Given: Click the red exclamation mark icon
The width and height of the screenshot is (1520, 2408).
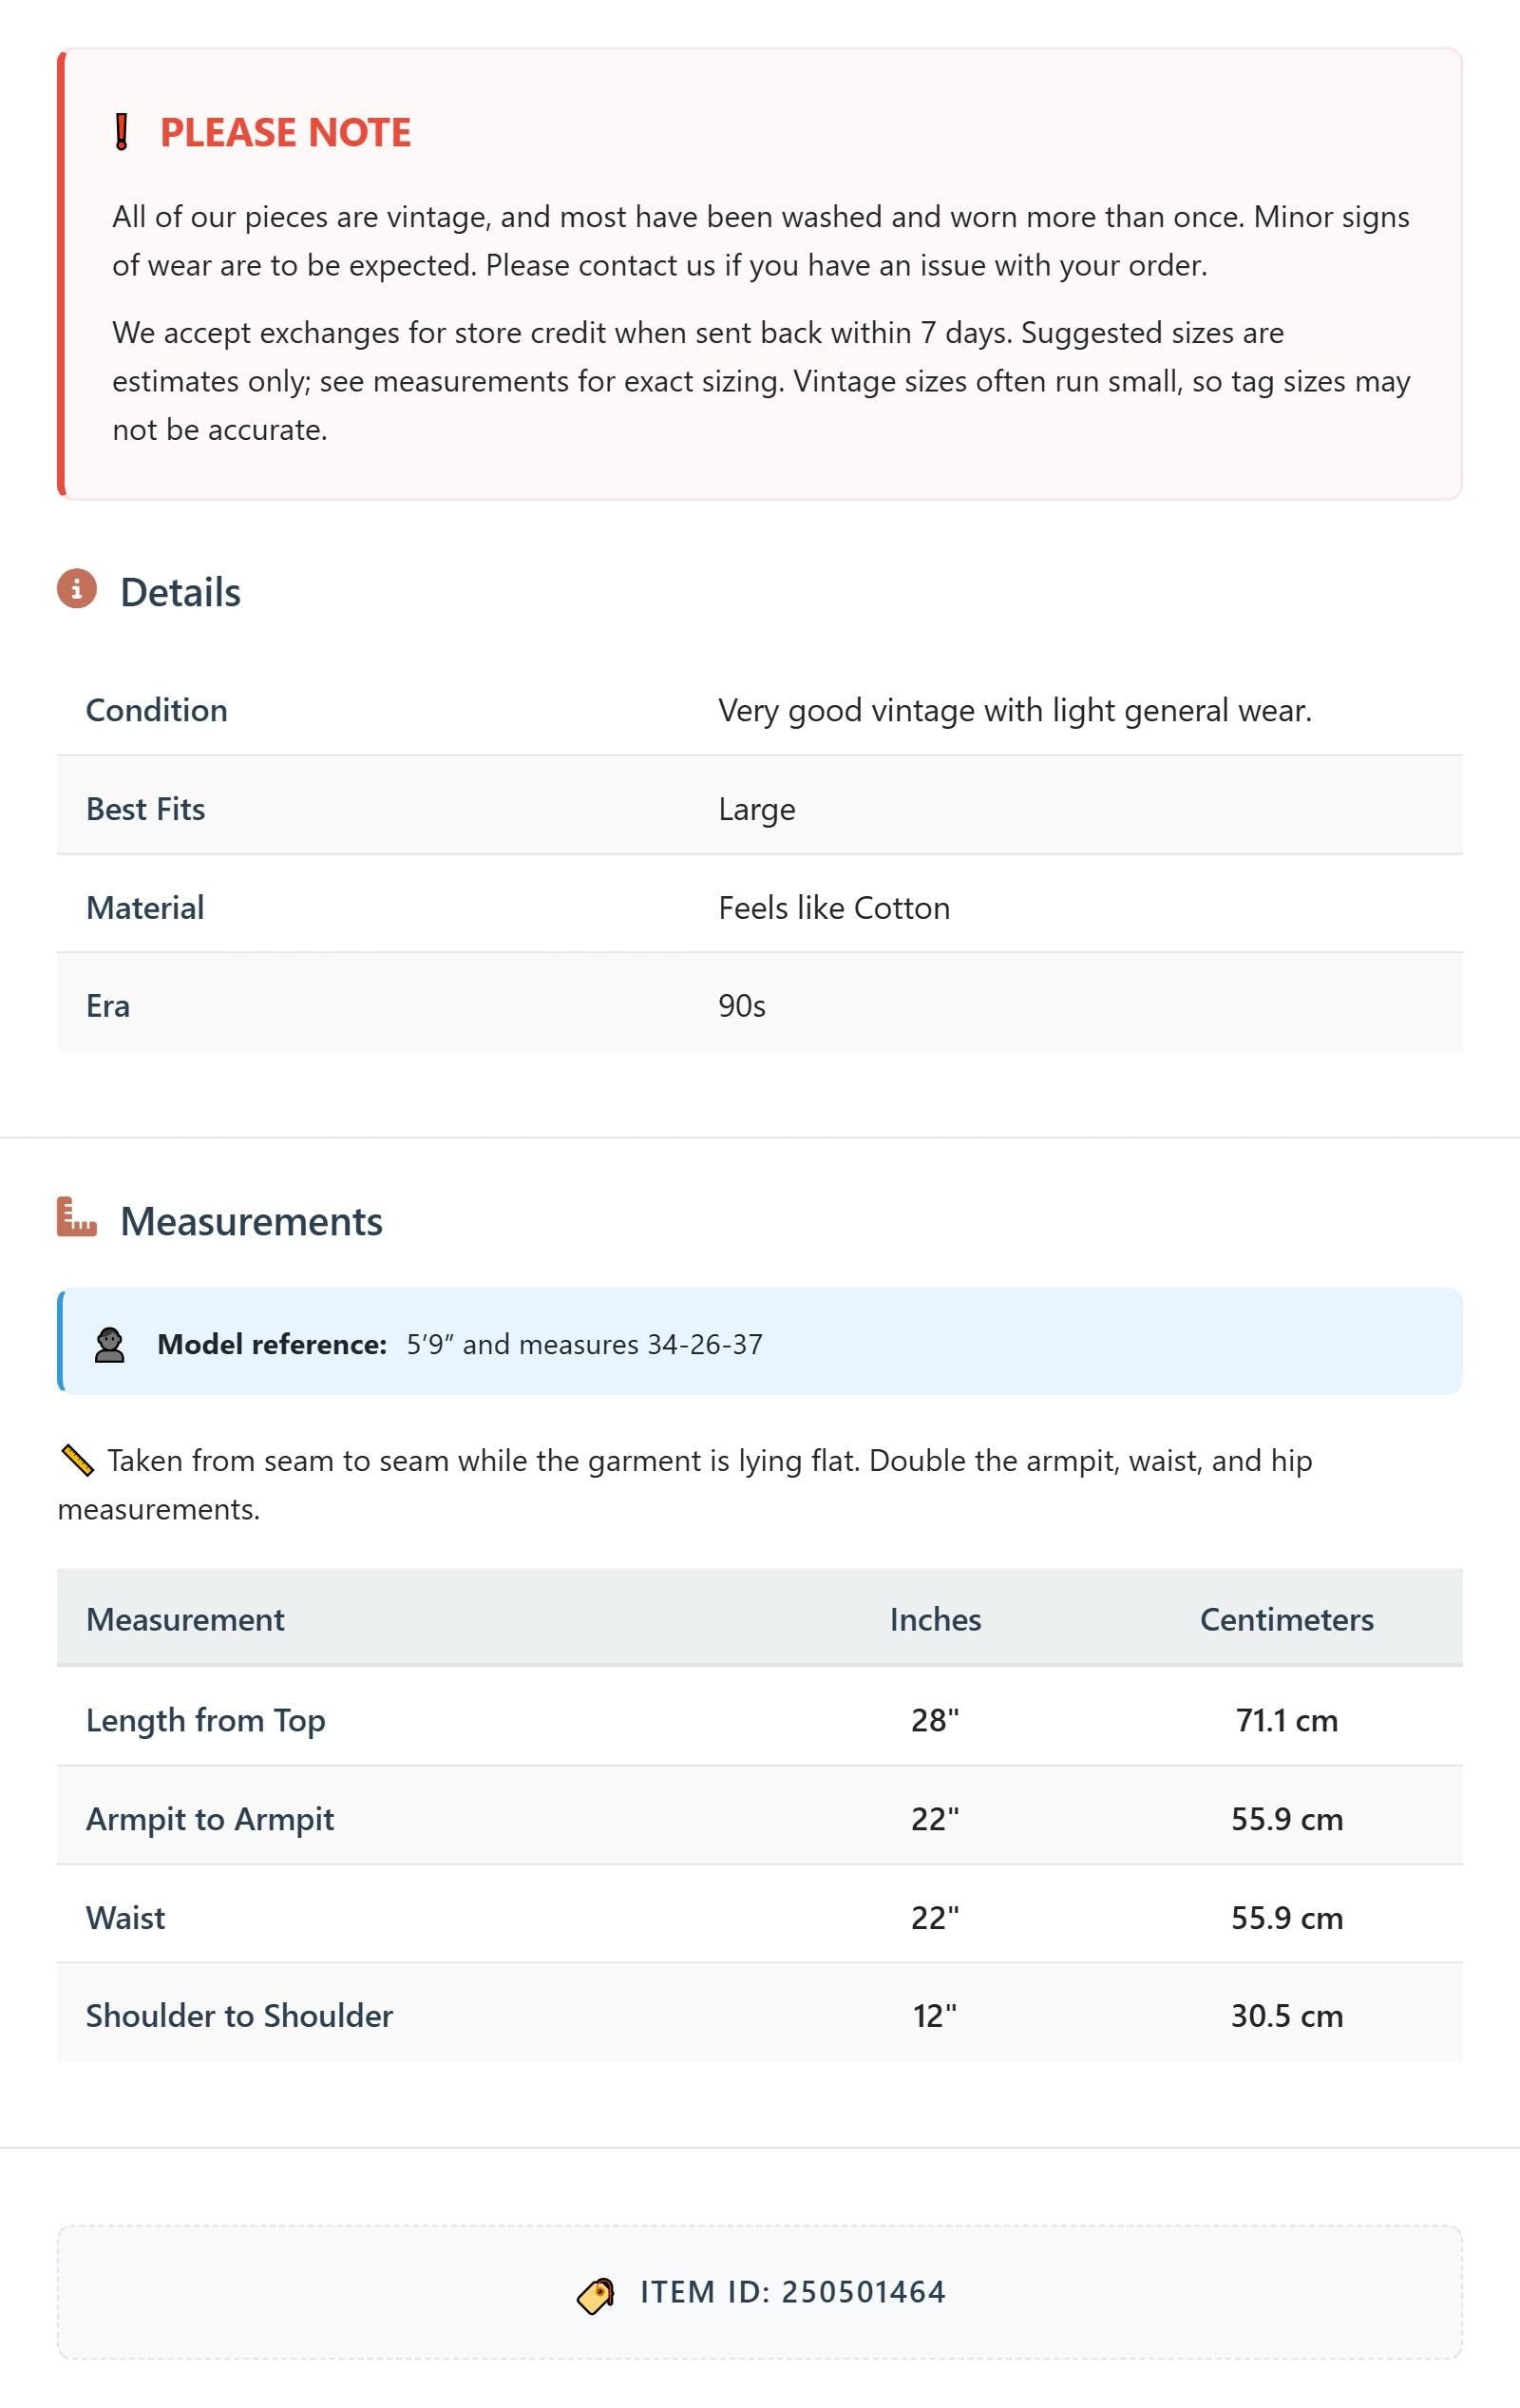Looking at the screenshot, I should 121,132.
